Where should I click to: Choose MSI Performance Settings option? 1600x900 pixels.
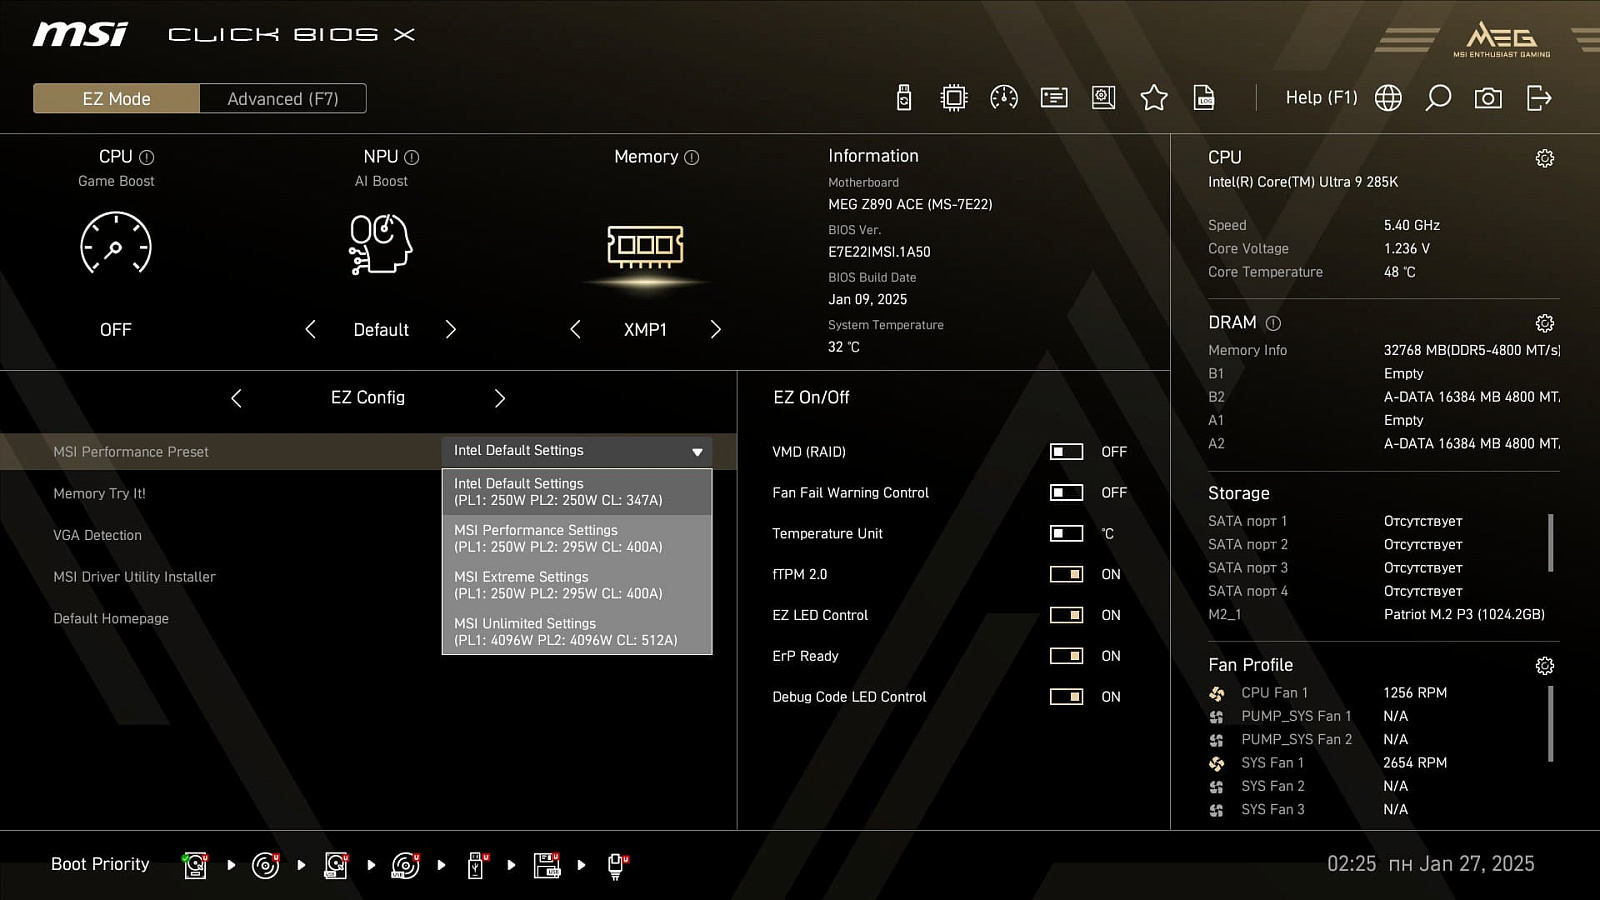pos(577,538)
